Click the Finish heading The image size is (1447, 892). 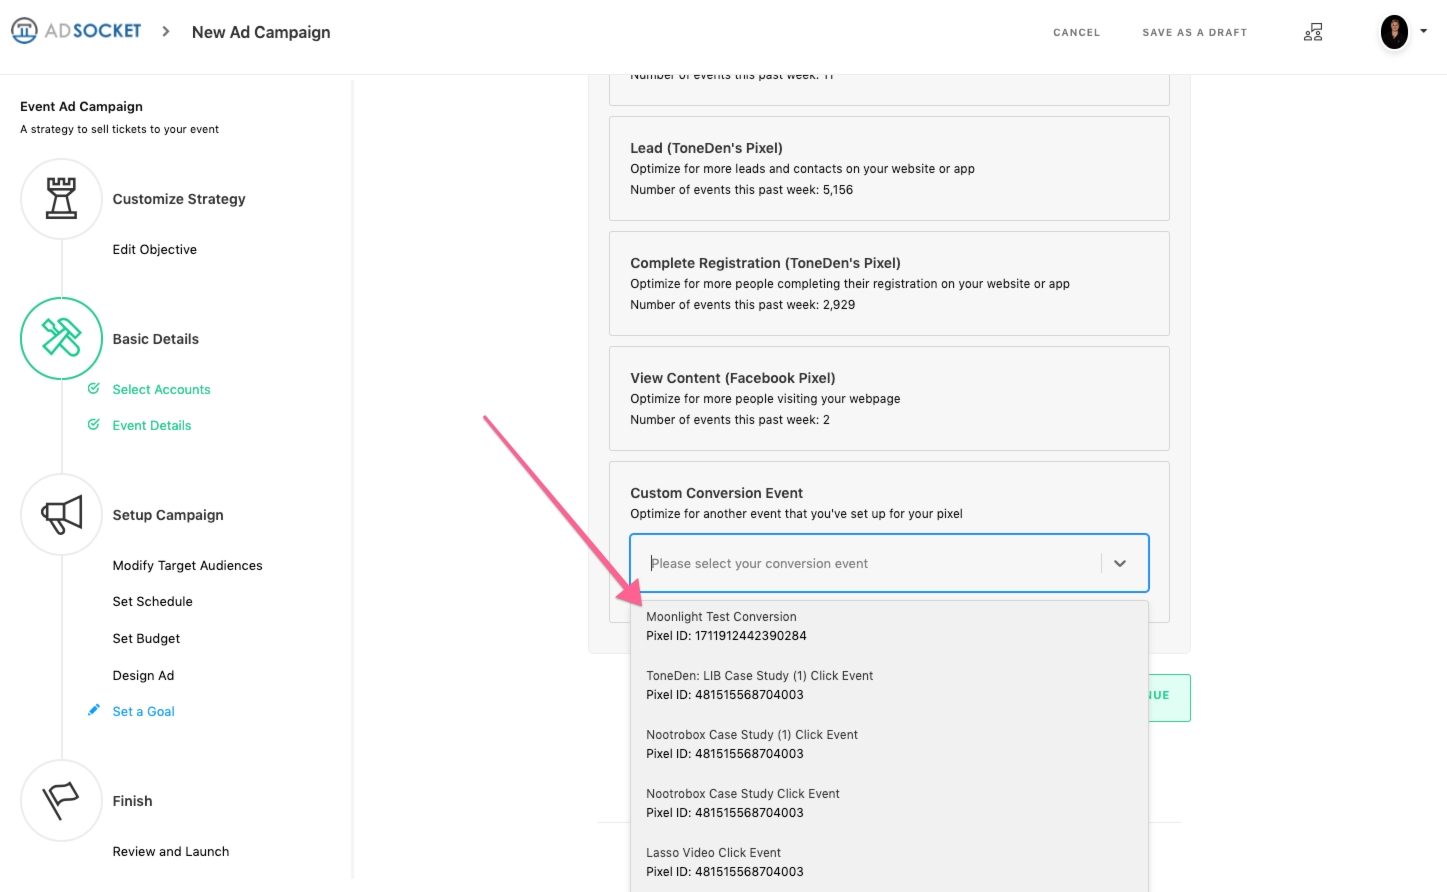[133, 801]
